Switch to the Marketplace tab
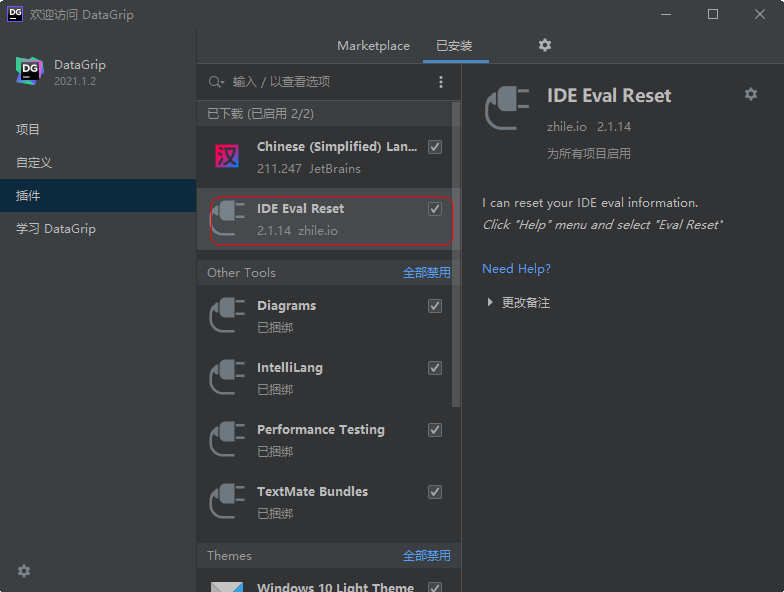The height and width of the screenshot is (592, 784). pyautogui.click(x=374, y=46)
